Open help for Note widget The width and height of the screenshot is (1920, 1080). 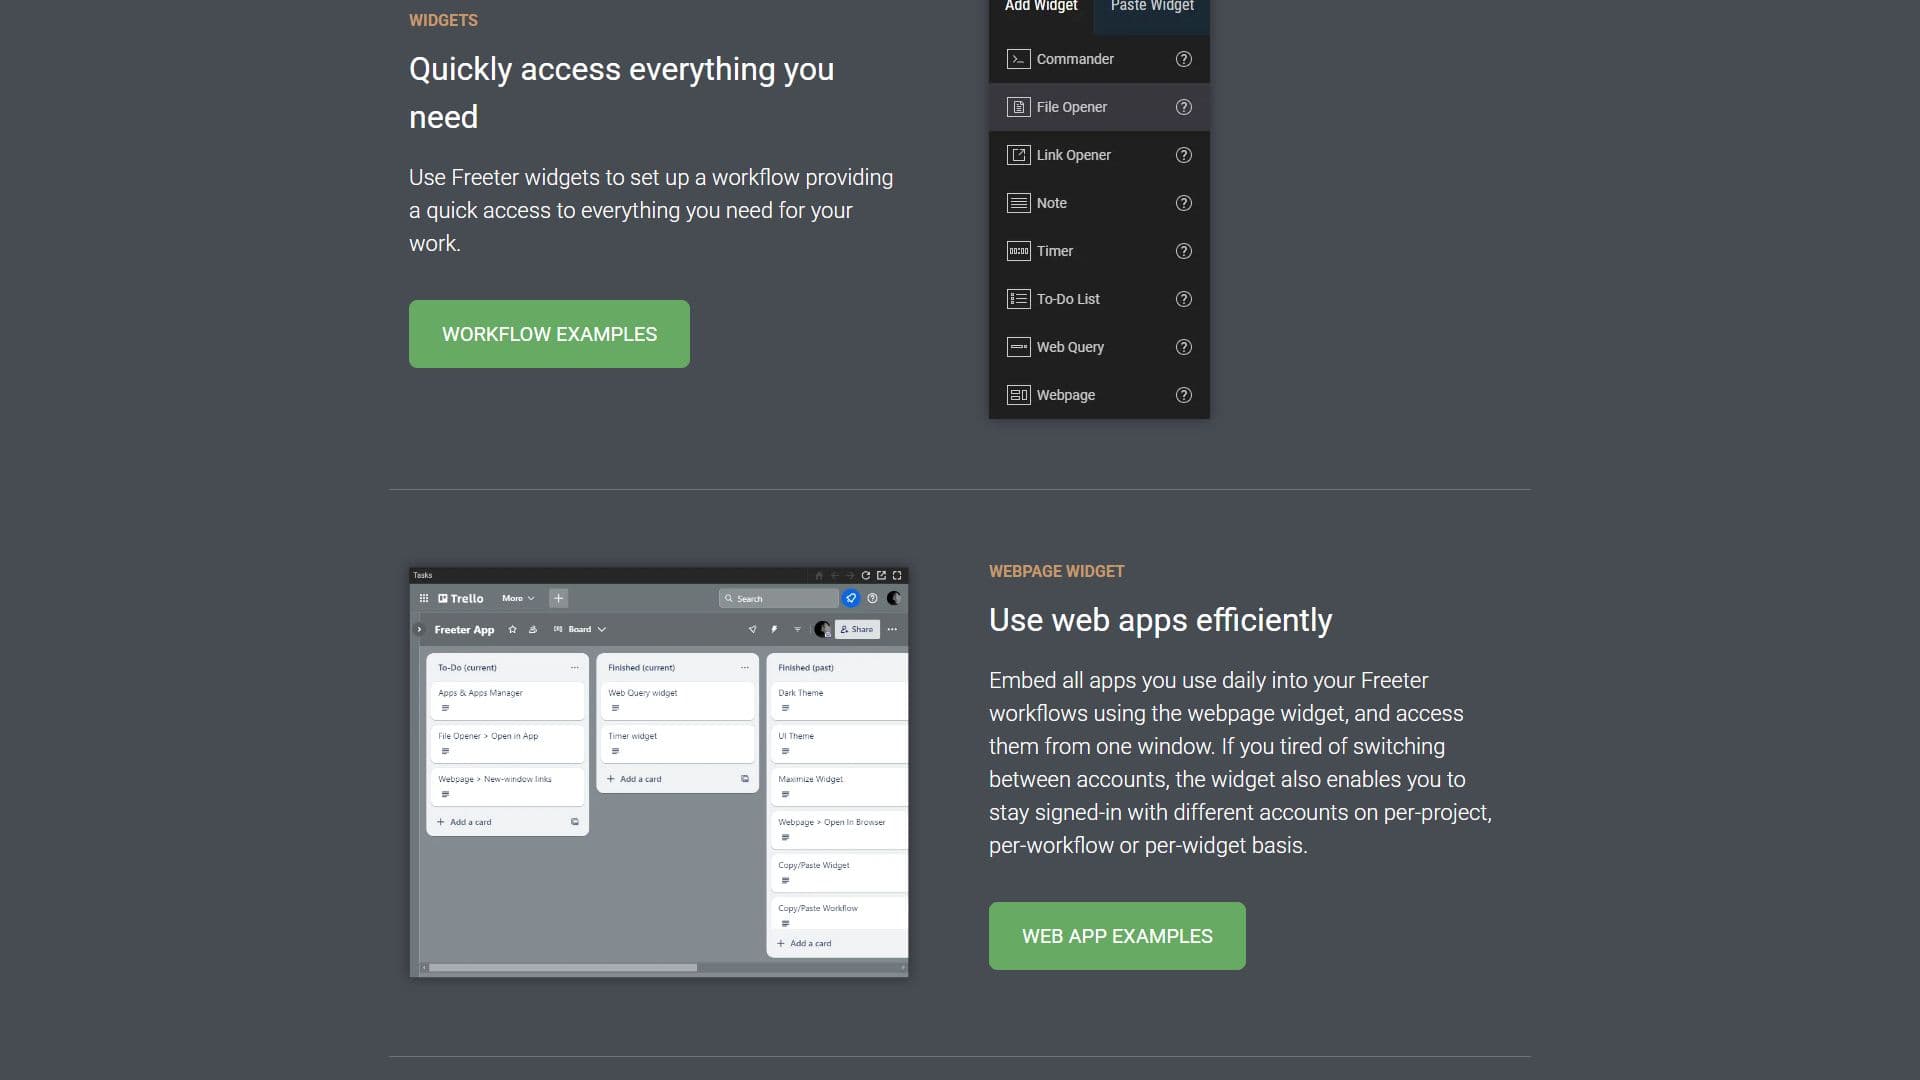(x=1184, y=203)
